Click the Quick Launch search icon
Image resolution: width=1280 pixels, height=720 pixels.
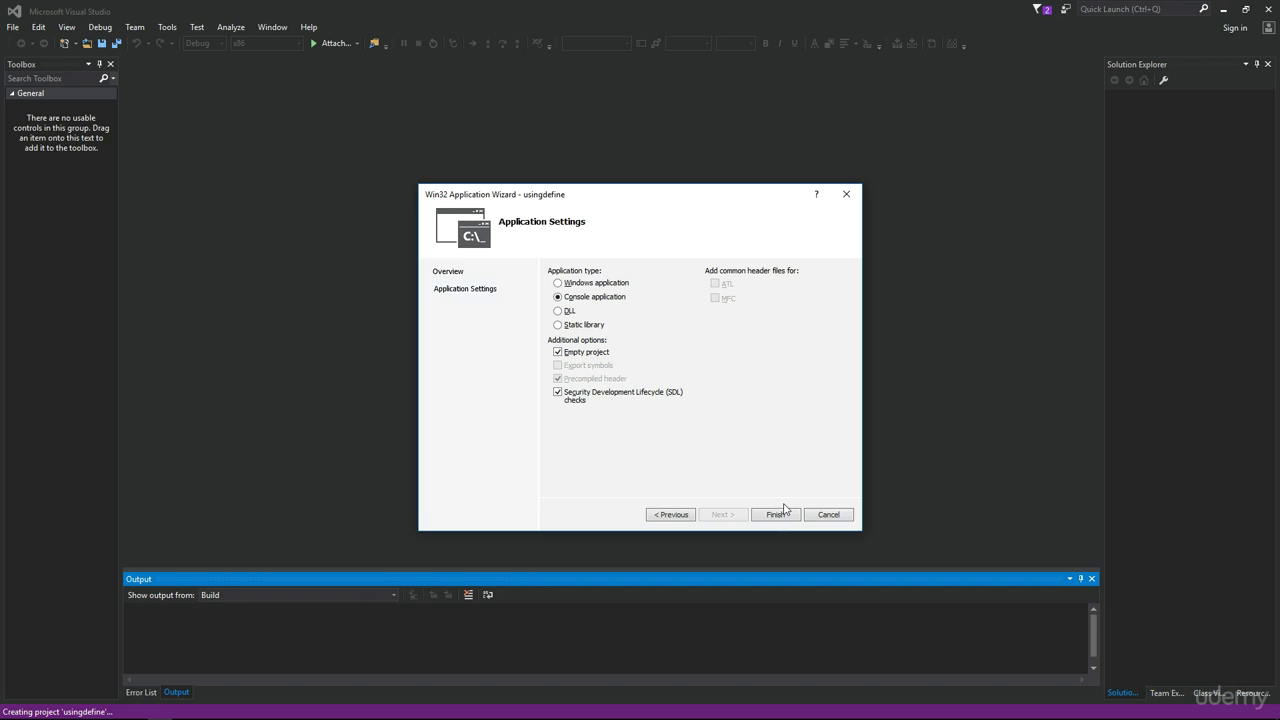coord(1204,9)
